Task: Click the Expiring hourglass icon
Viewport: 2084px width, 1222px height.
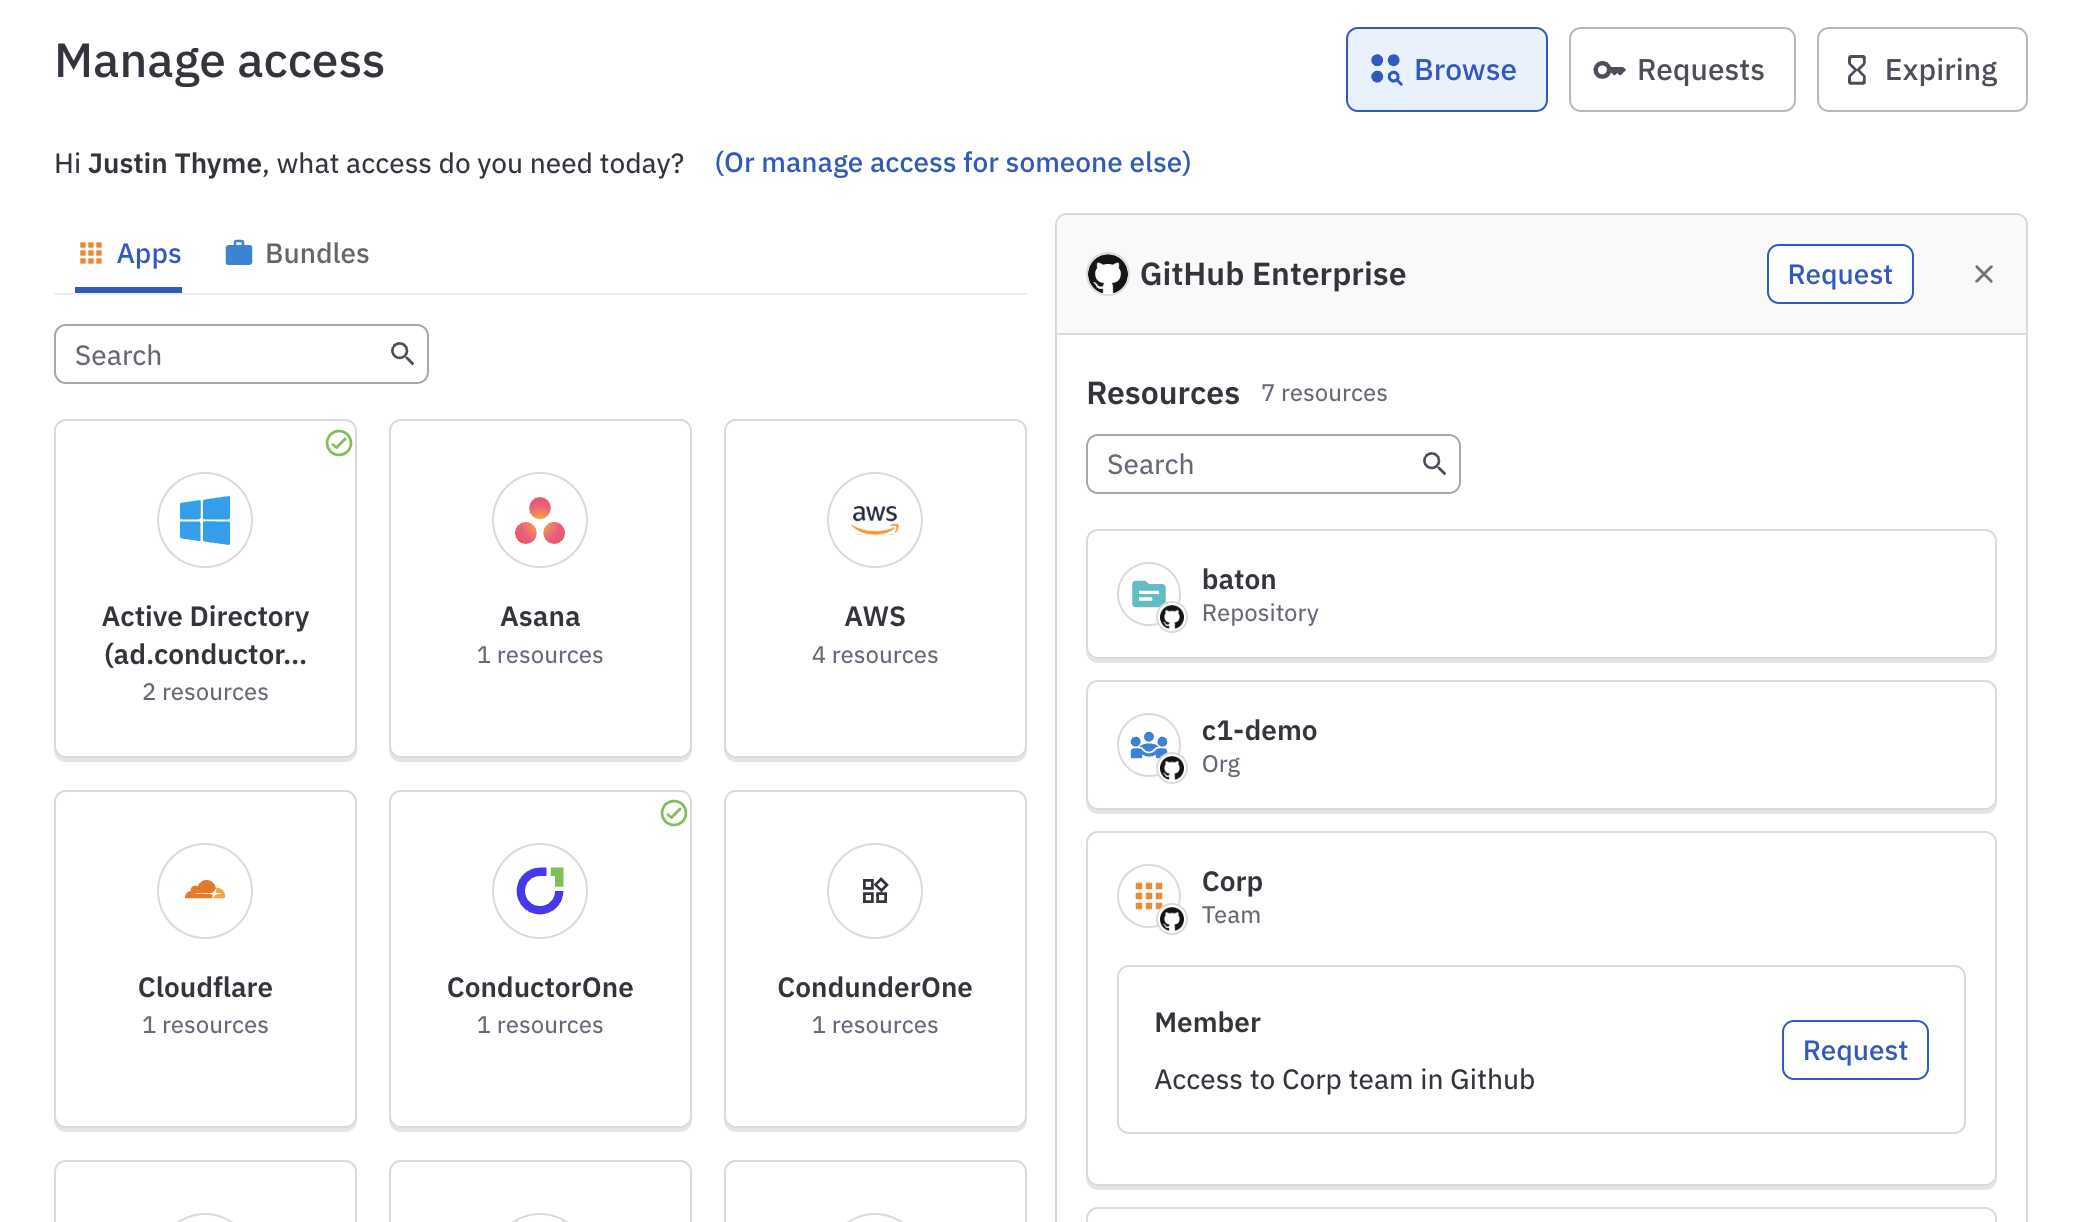Action: click(x=1857, y=69)
